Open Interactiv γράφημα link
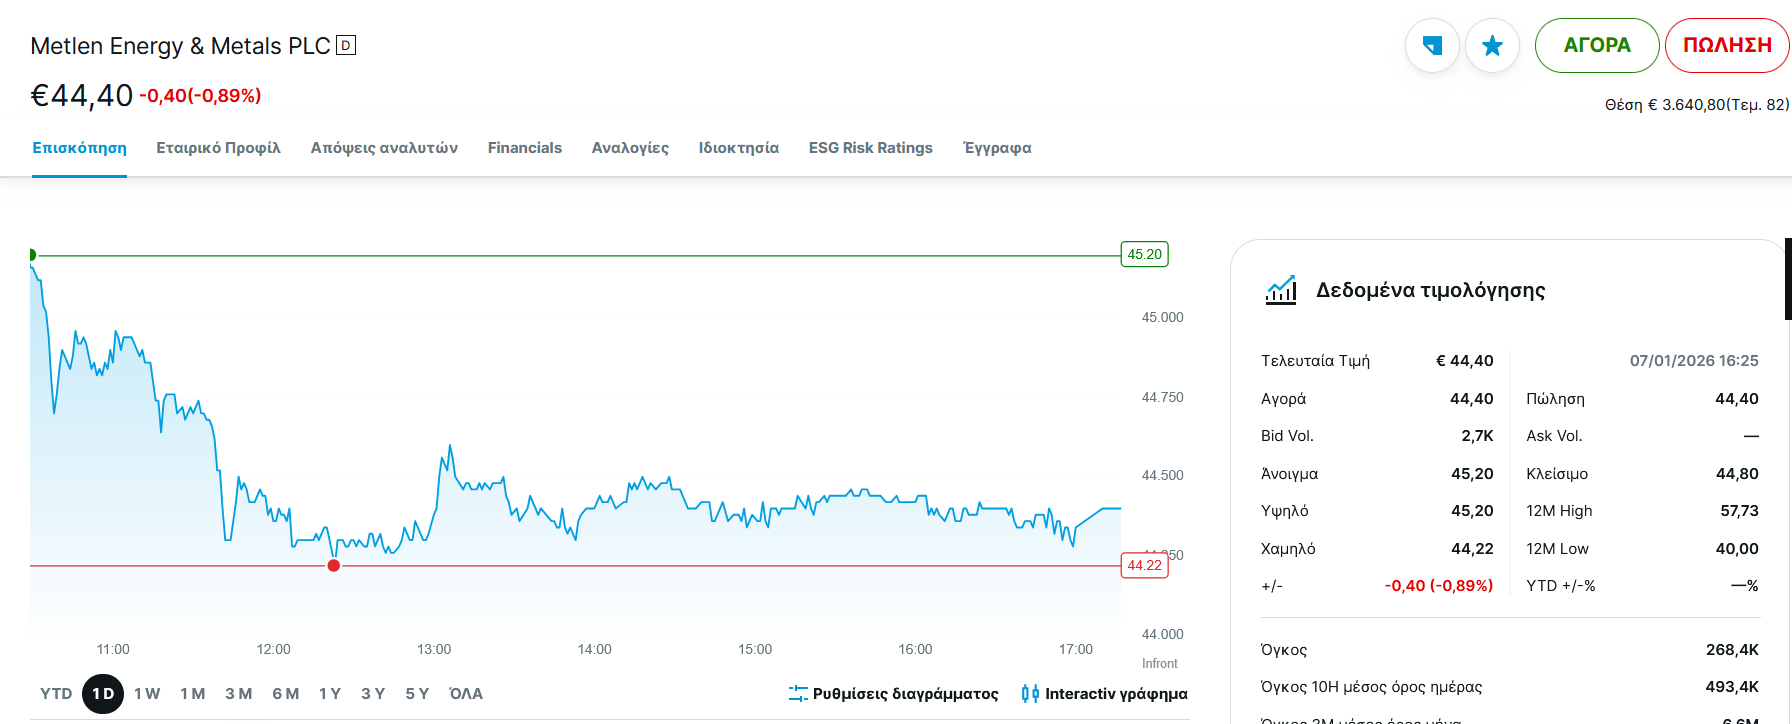Viewport: 1792px width, 724px height. point(1116,693)
